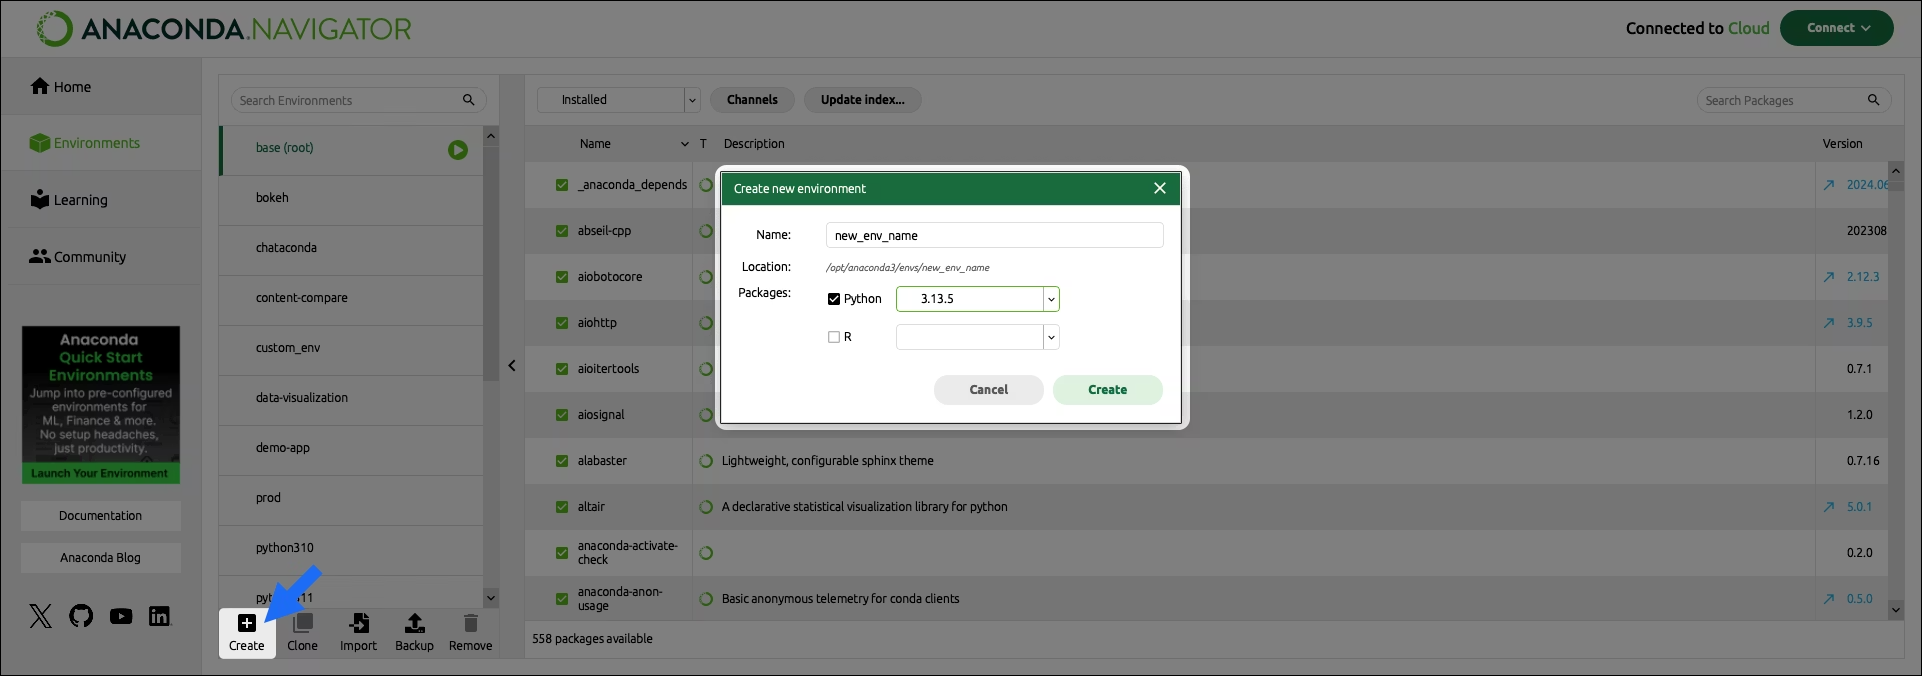The height and width of the screenshot is (676, 1922).
Task: Uncheck the Python package checkbox
Action: [x=834, y=299]
